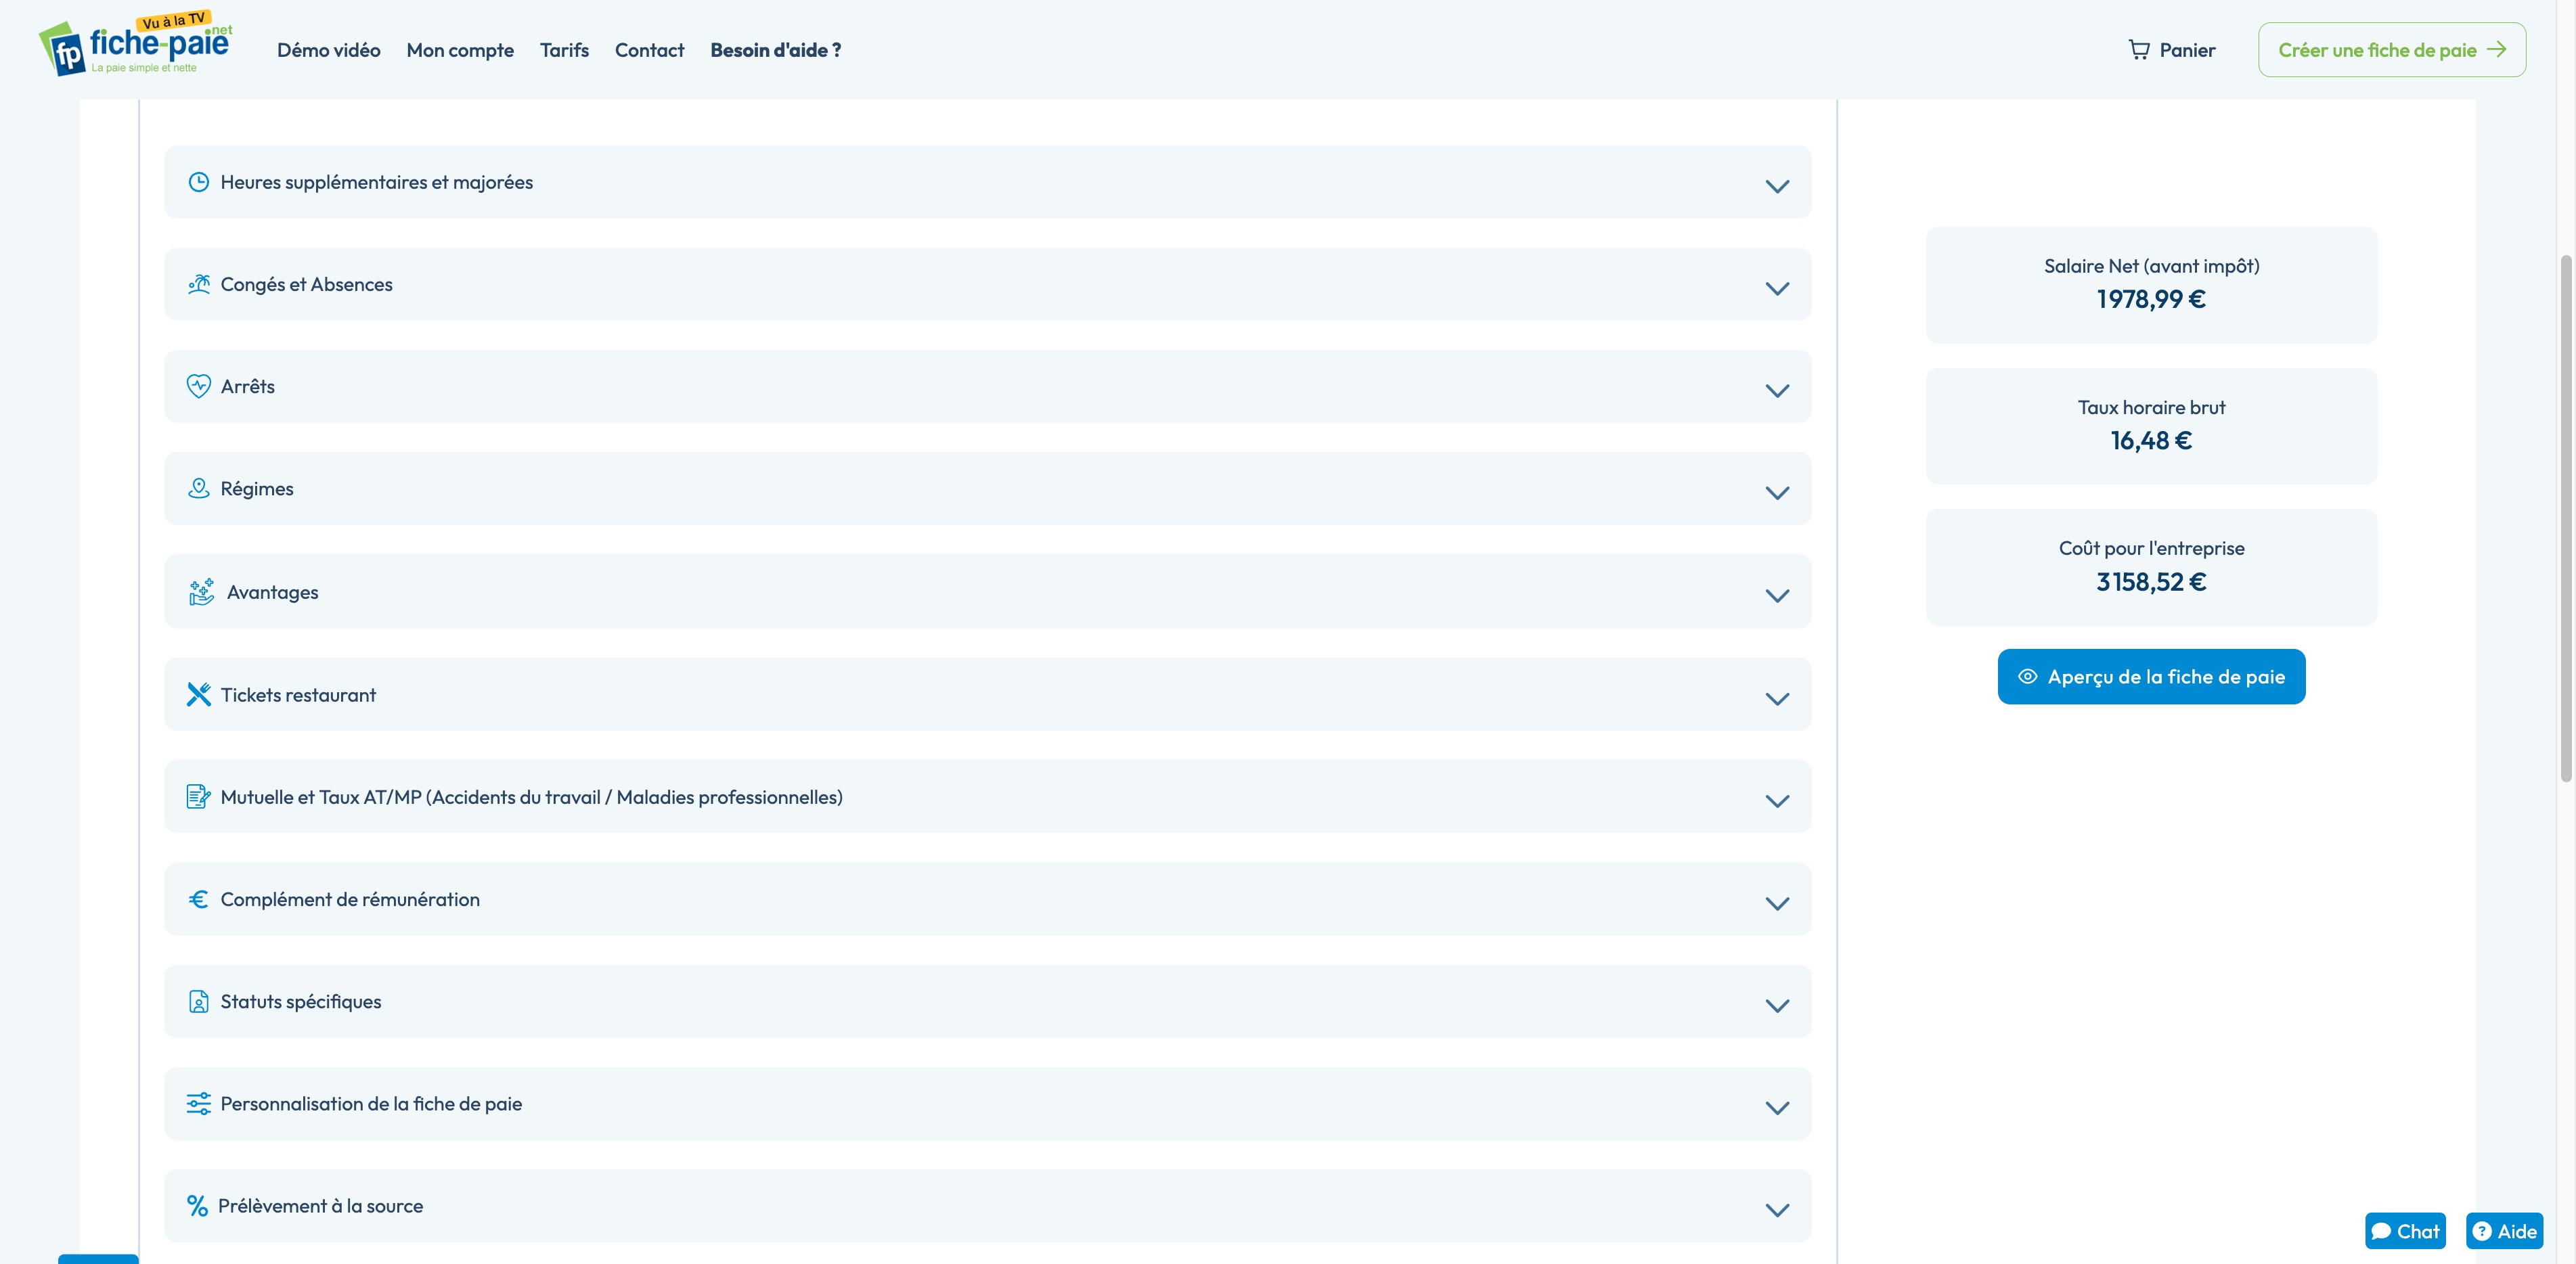Click the fork and knife Tickets restaurant icon
Viewport: 2576px width, 1264px height.
198,694
